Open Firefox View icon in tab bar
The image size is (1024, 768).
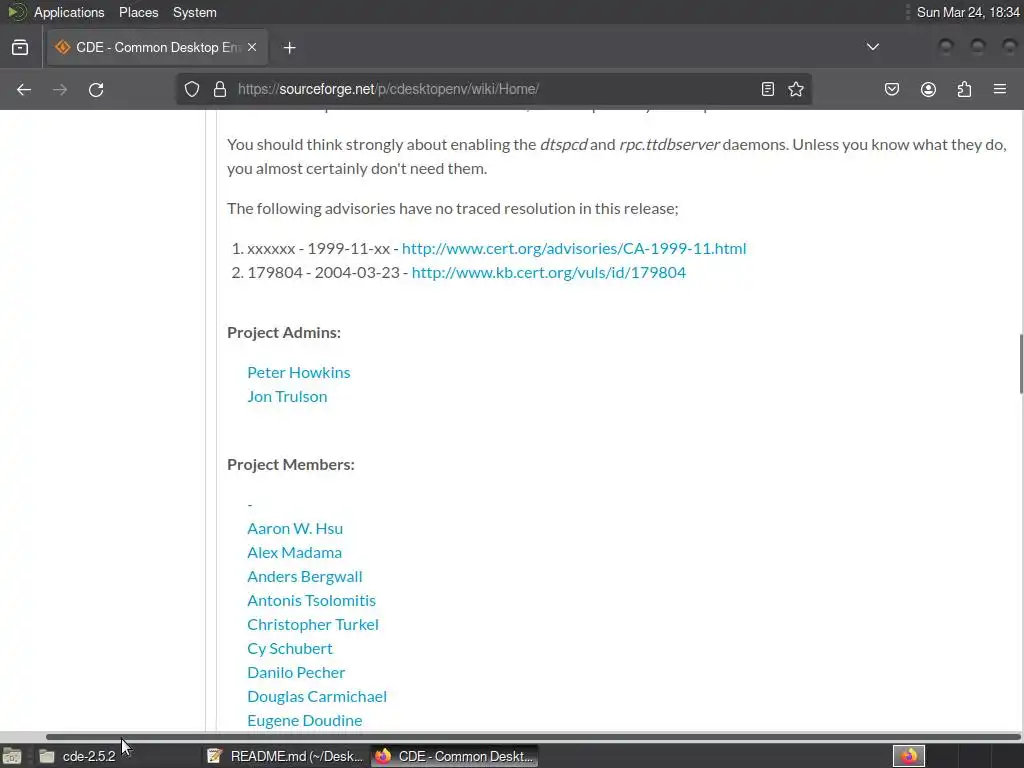[x=20, y=48]
